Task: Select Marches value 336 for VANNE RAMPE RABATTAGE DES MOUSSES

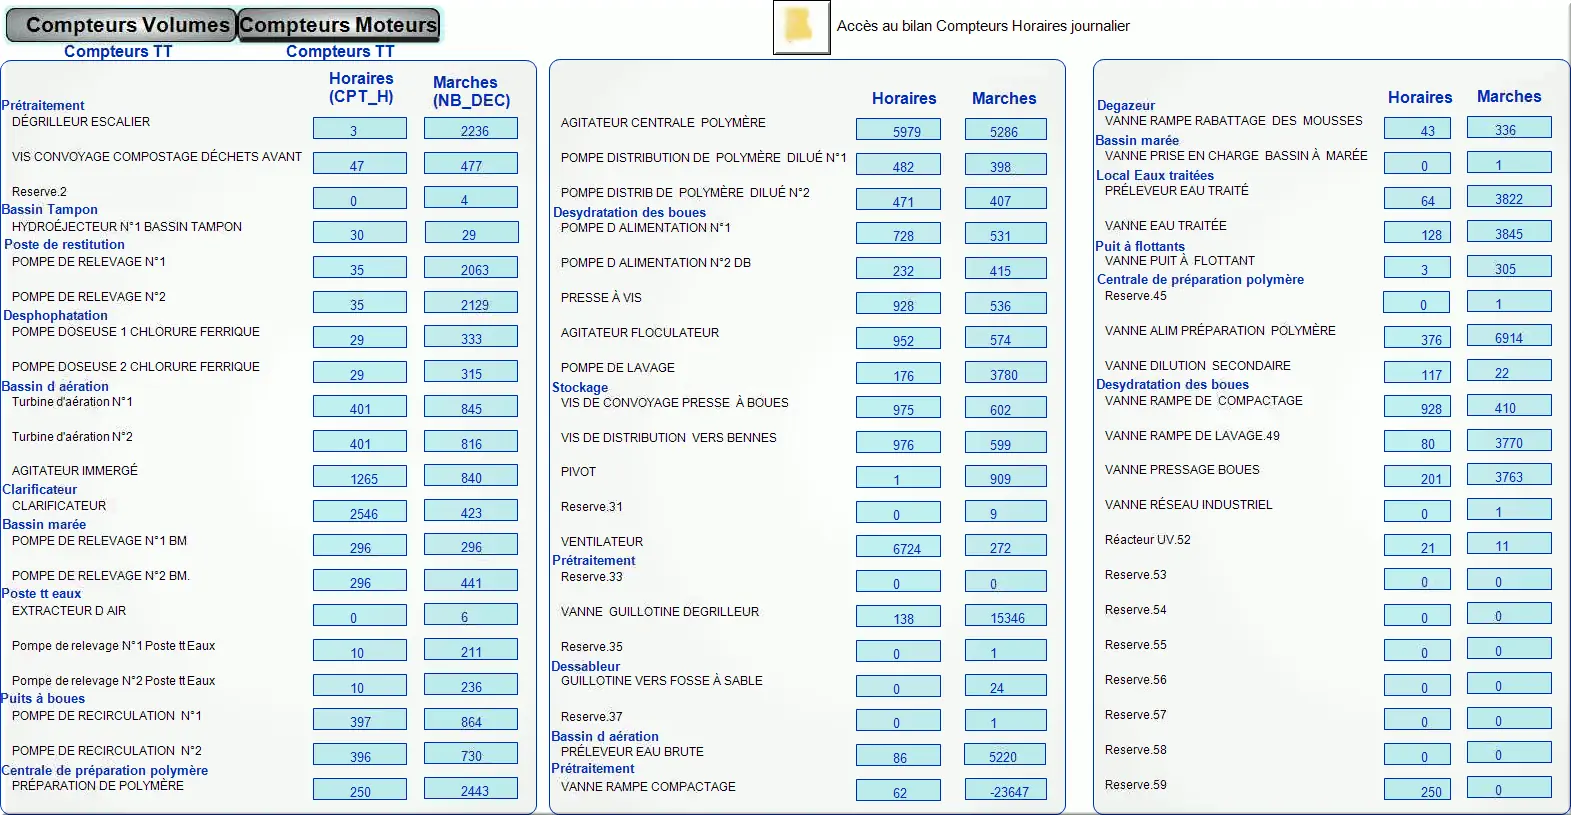Action: (x=1509, y=128)
